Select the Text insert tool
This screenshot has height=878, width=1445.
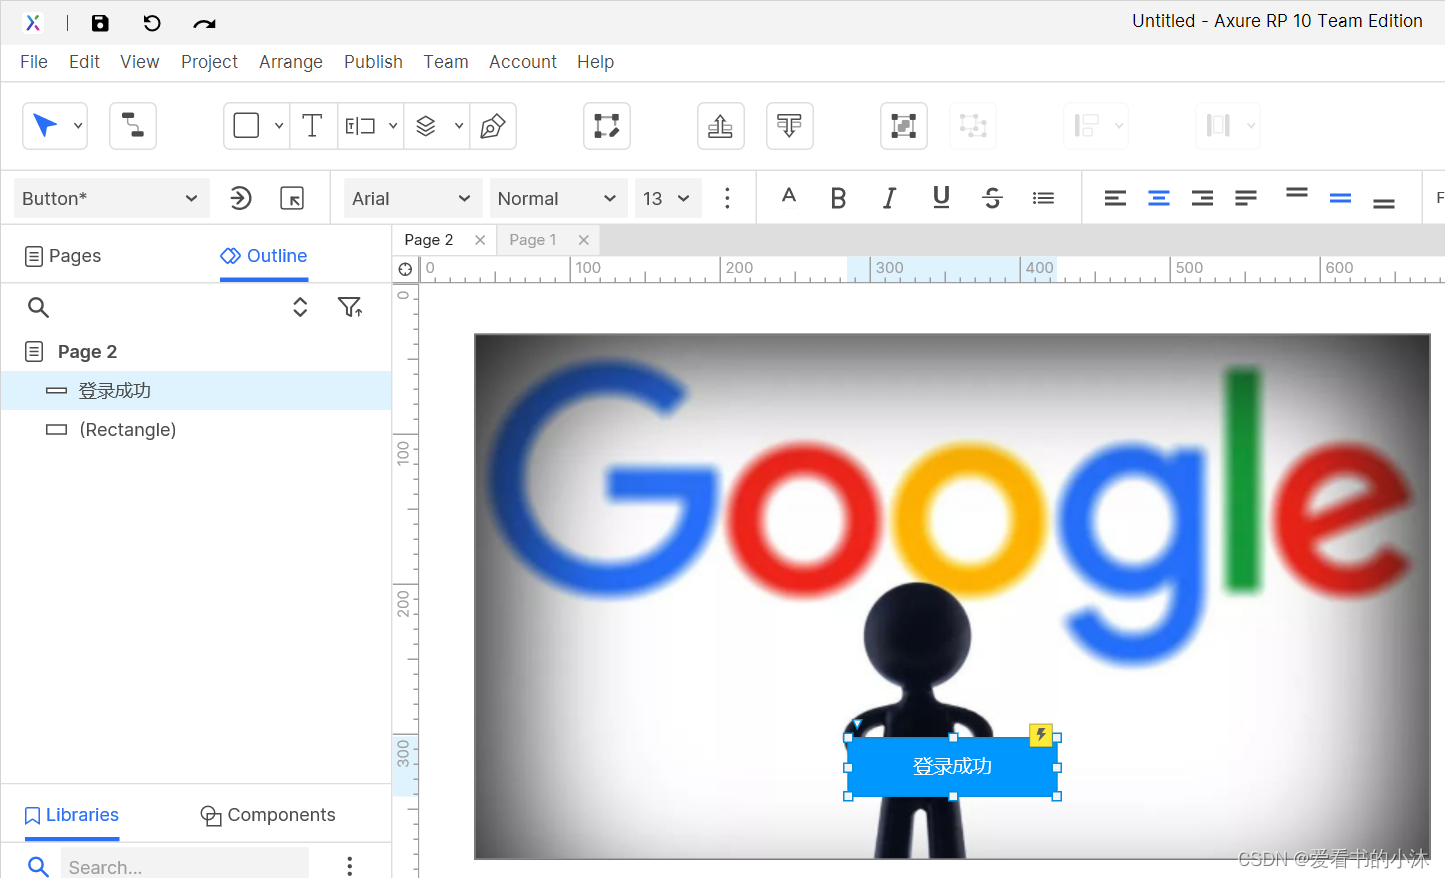tap(312, 126)
